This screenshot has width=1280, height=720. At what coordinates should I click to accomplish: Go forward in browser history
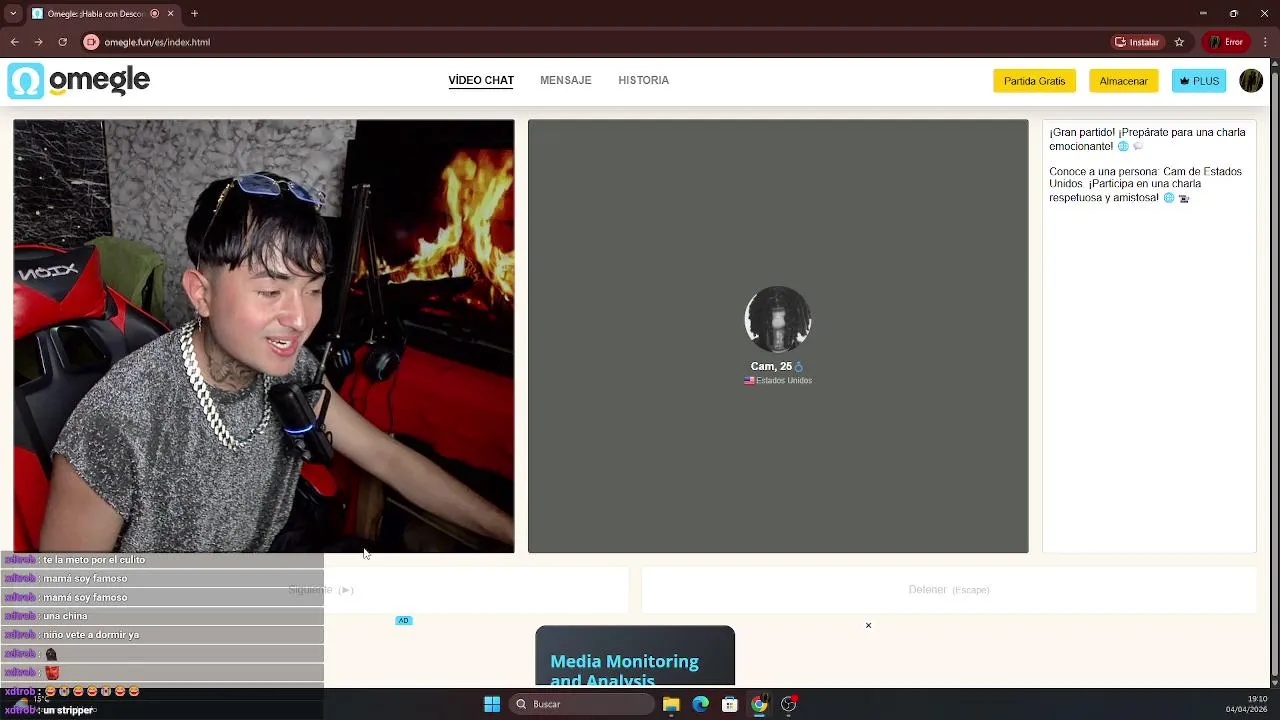38,42
